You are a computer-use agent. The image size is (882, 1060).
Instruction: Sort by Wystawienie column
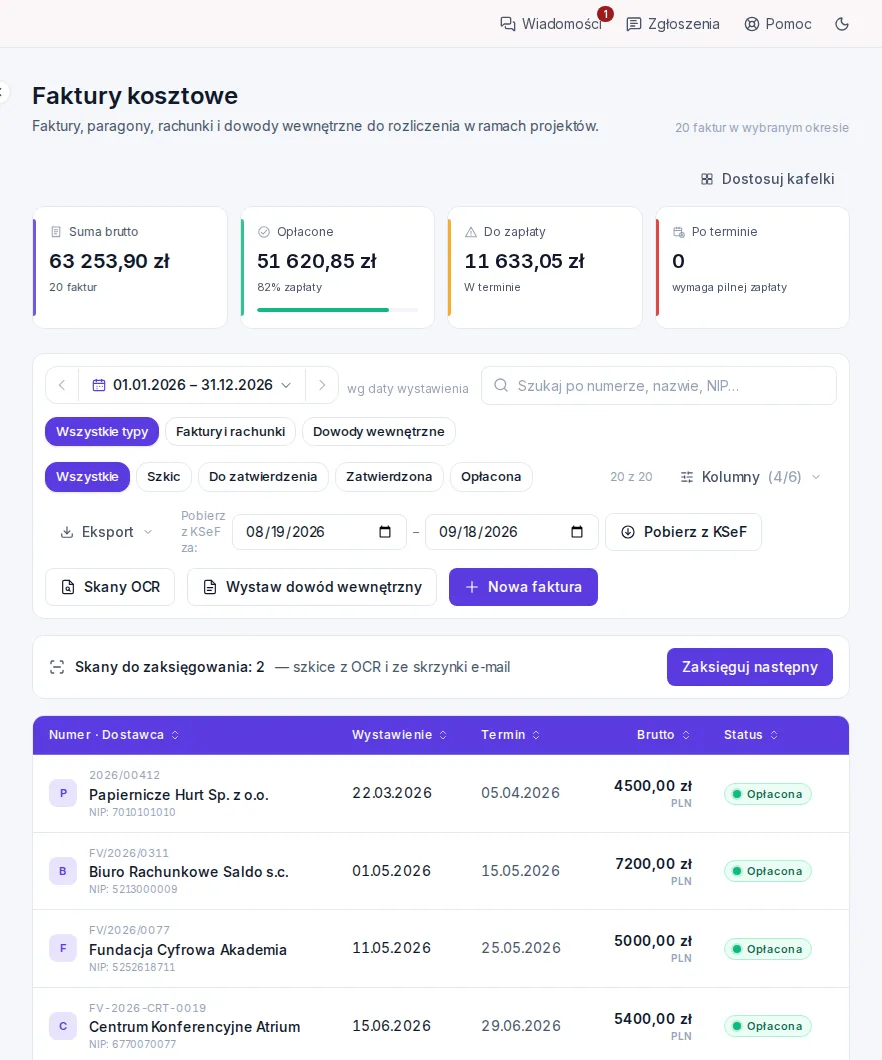point(399,735)
